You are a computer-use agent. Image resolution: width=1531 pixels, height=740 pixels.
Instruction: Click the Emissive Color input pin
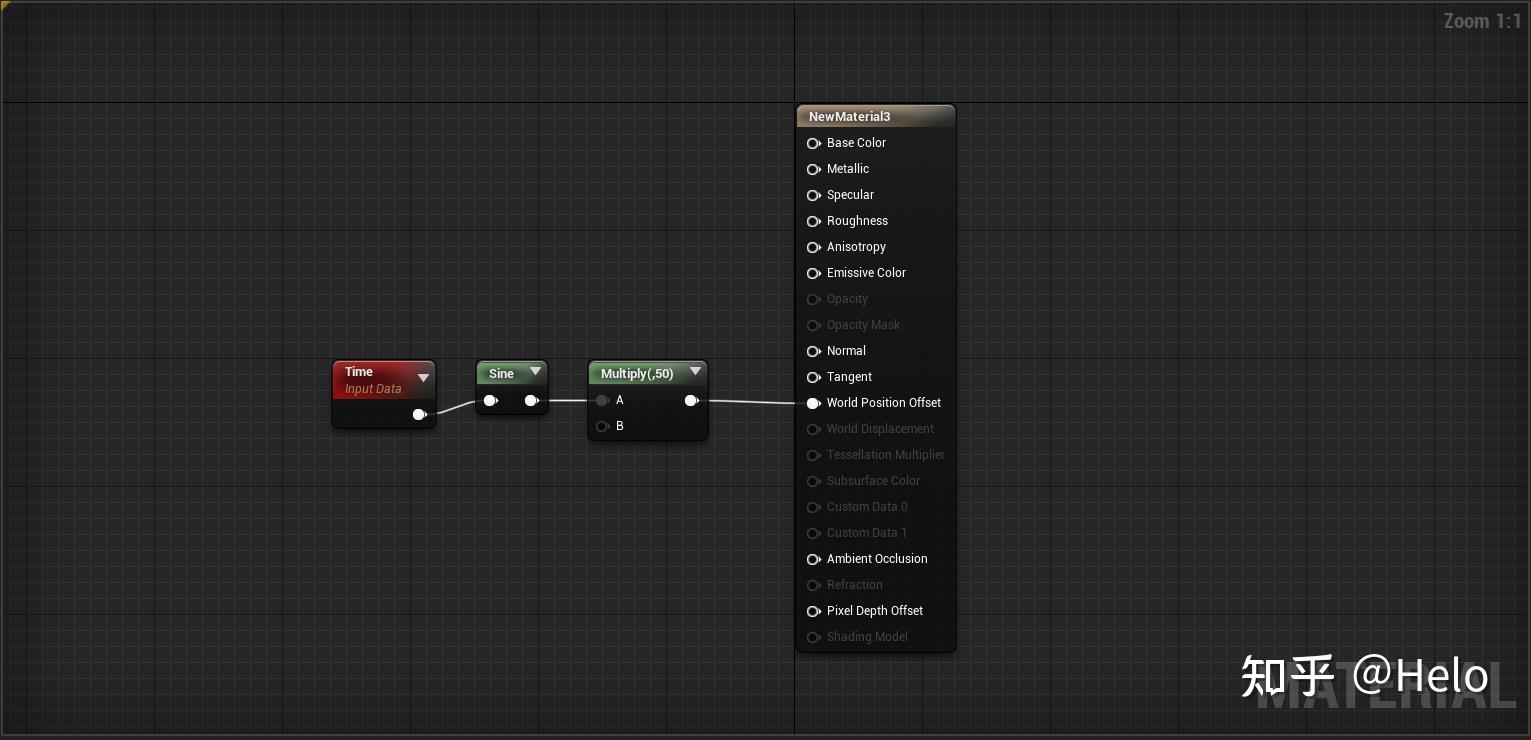click(x=813, y=273)
